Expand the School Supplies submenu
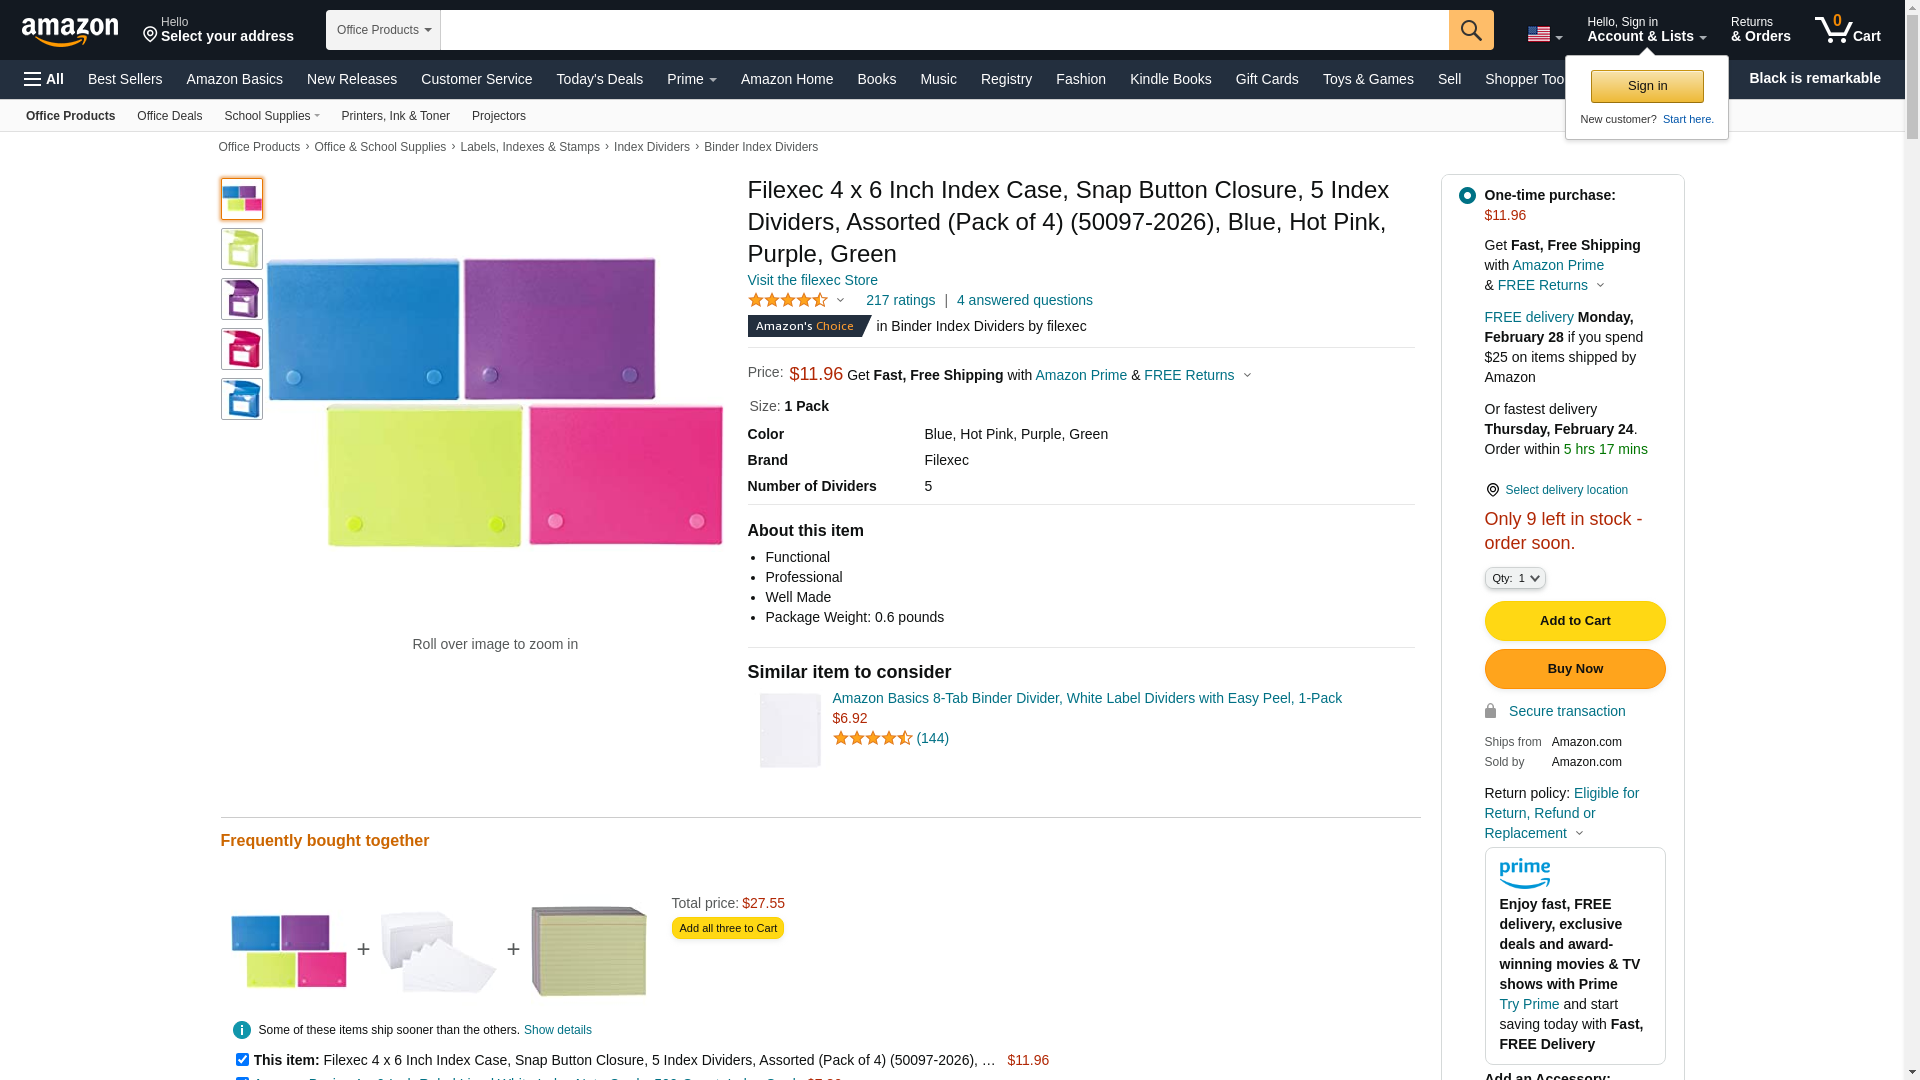 tap(272, 116)
